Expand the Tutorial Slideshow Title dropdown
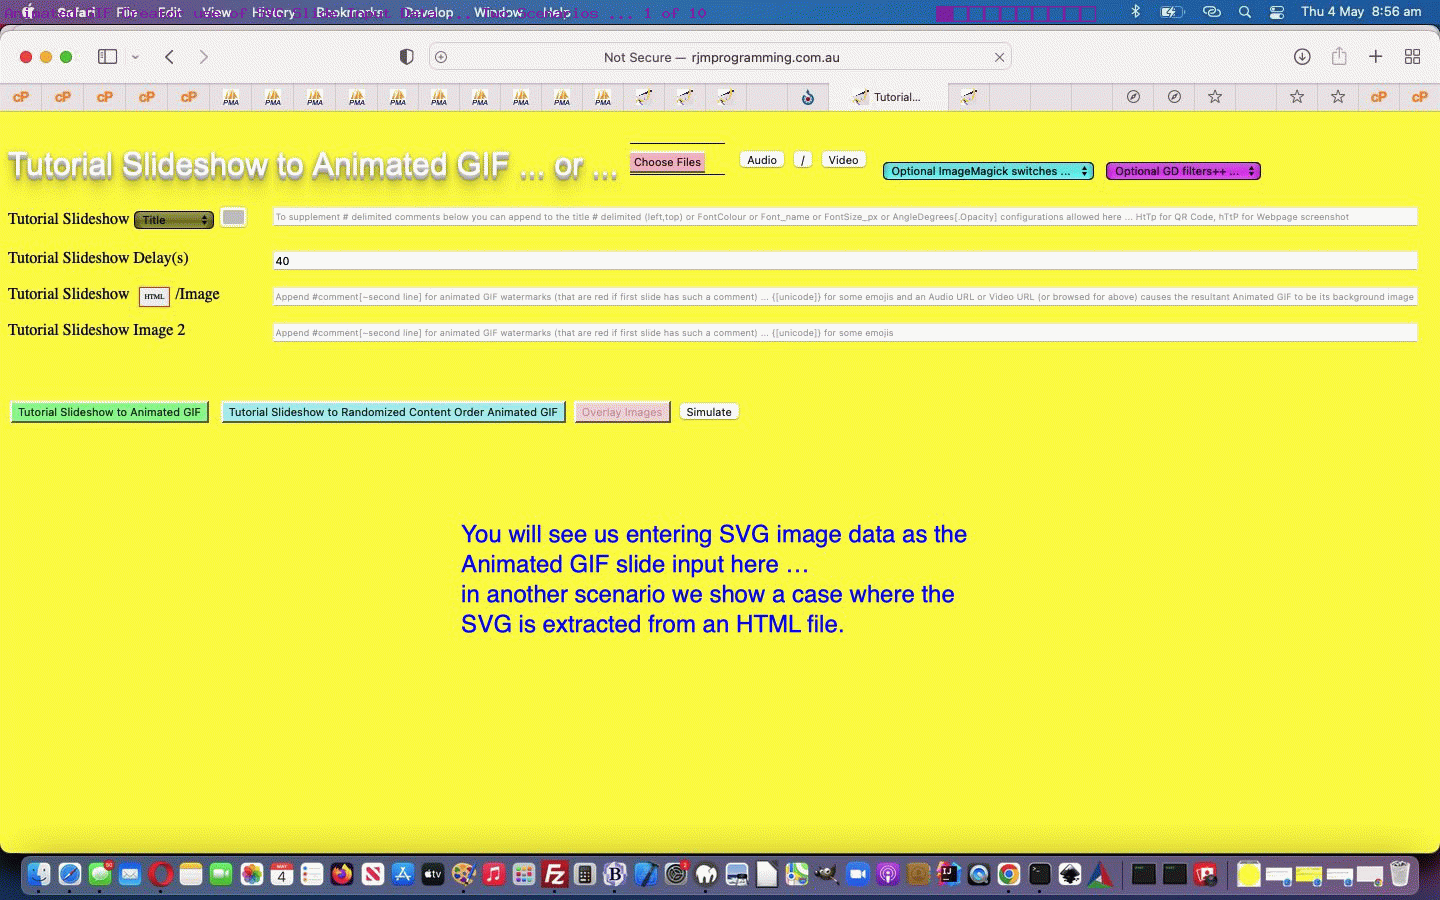Screen dimensions: 1440x900 click(174, 220)
